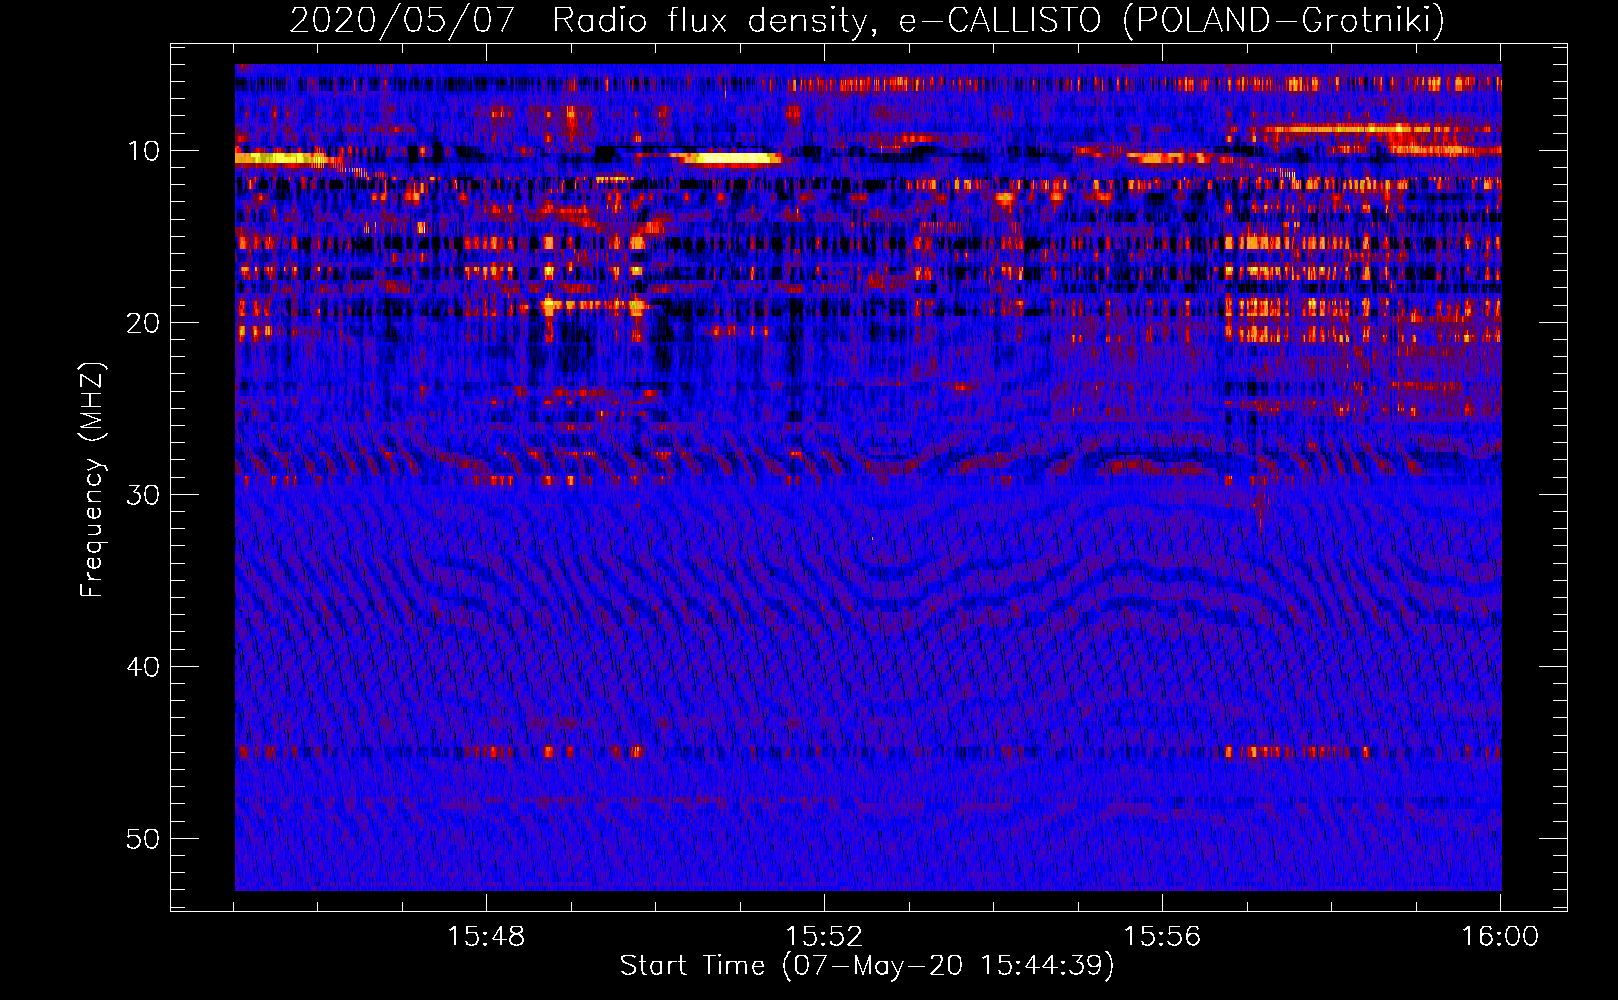Click the frequency tick label '40'
This screenshot has width=1618, height=1000.
point(144,667)
